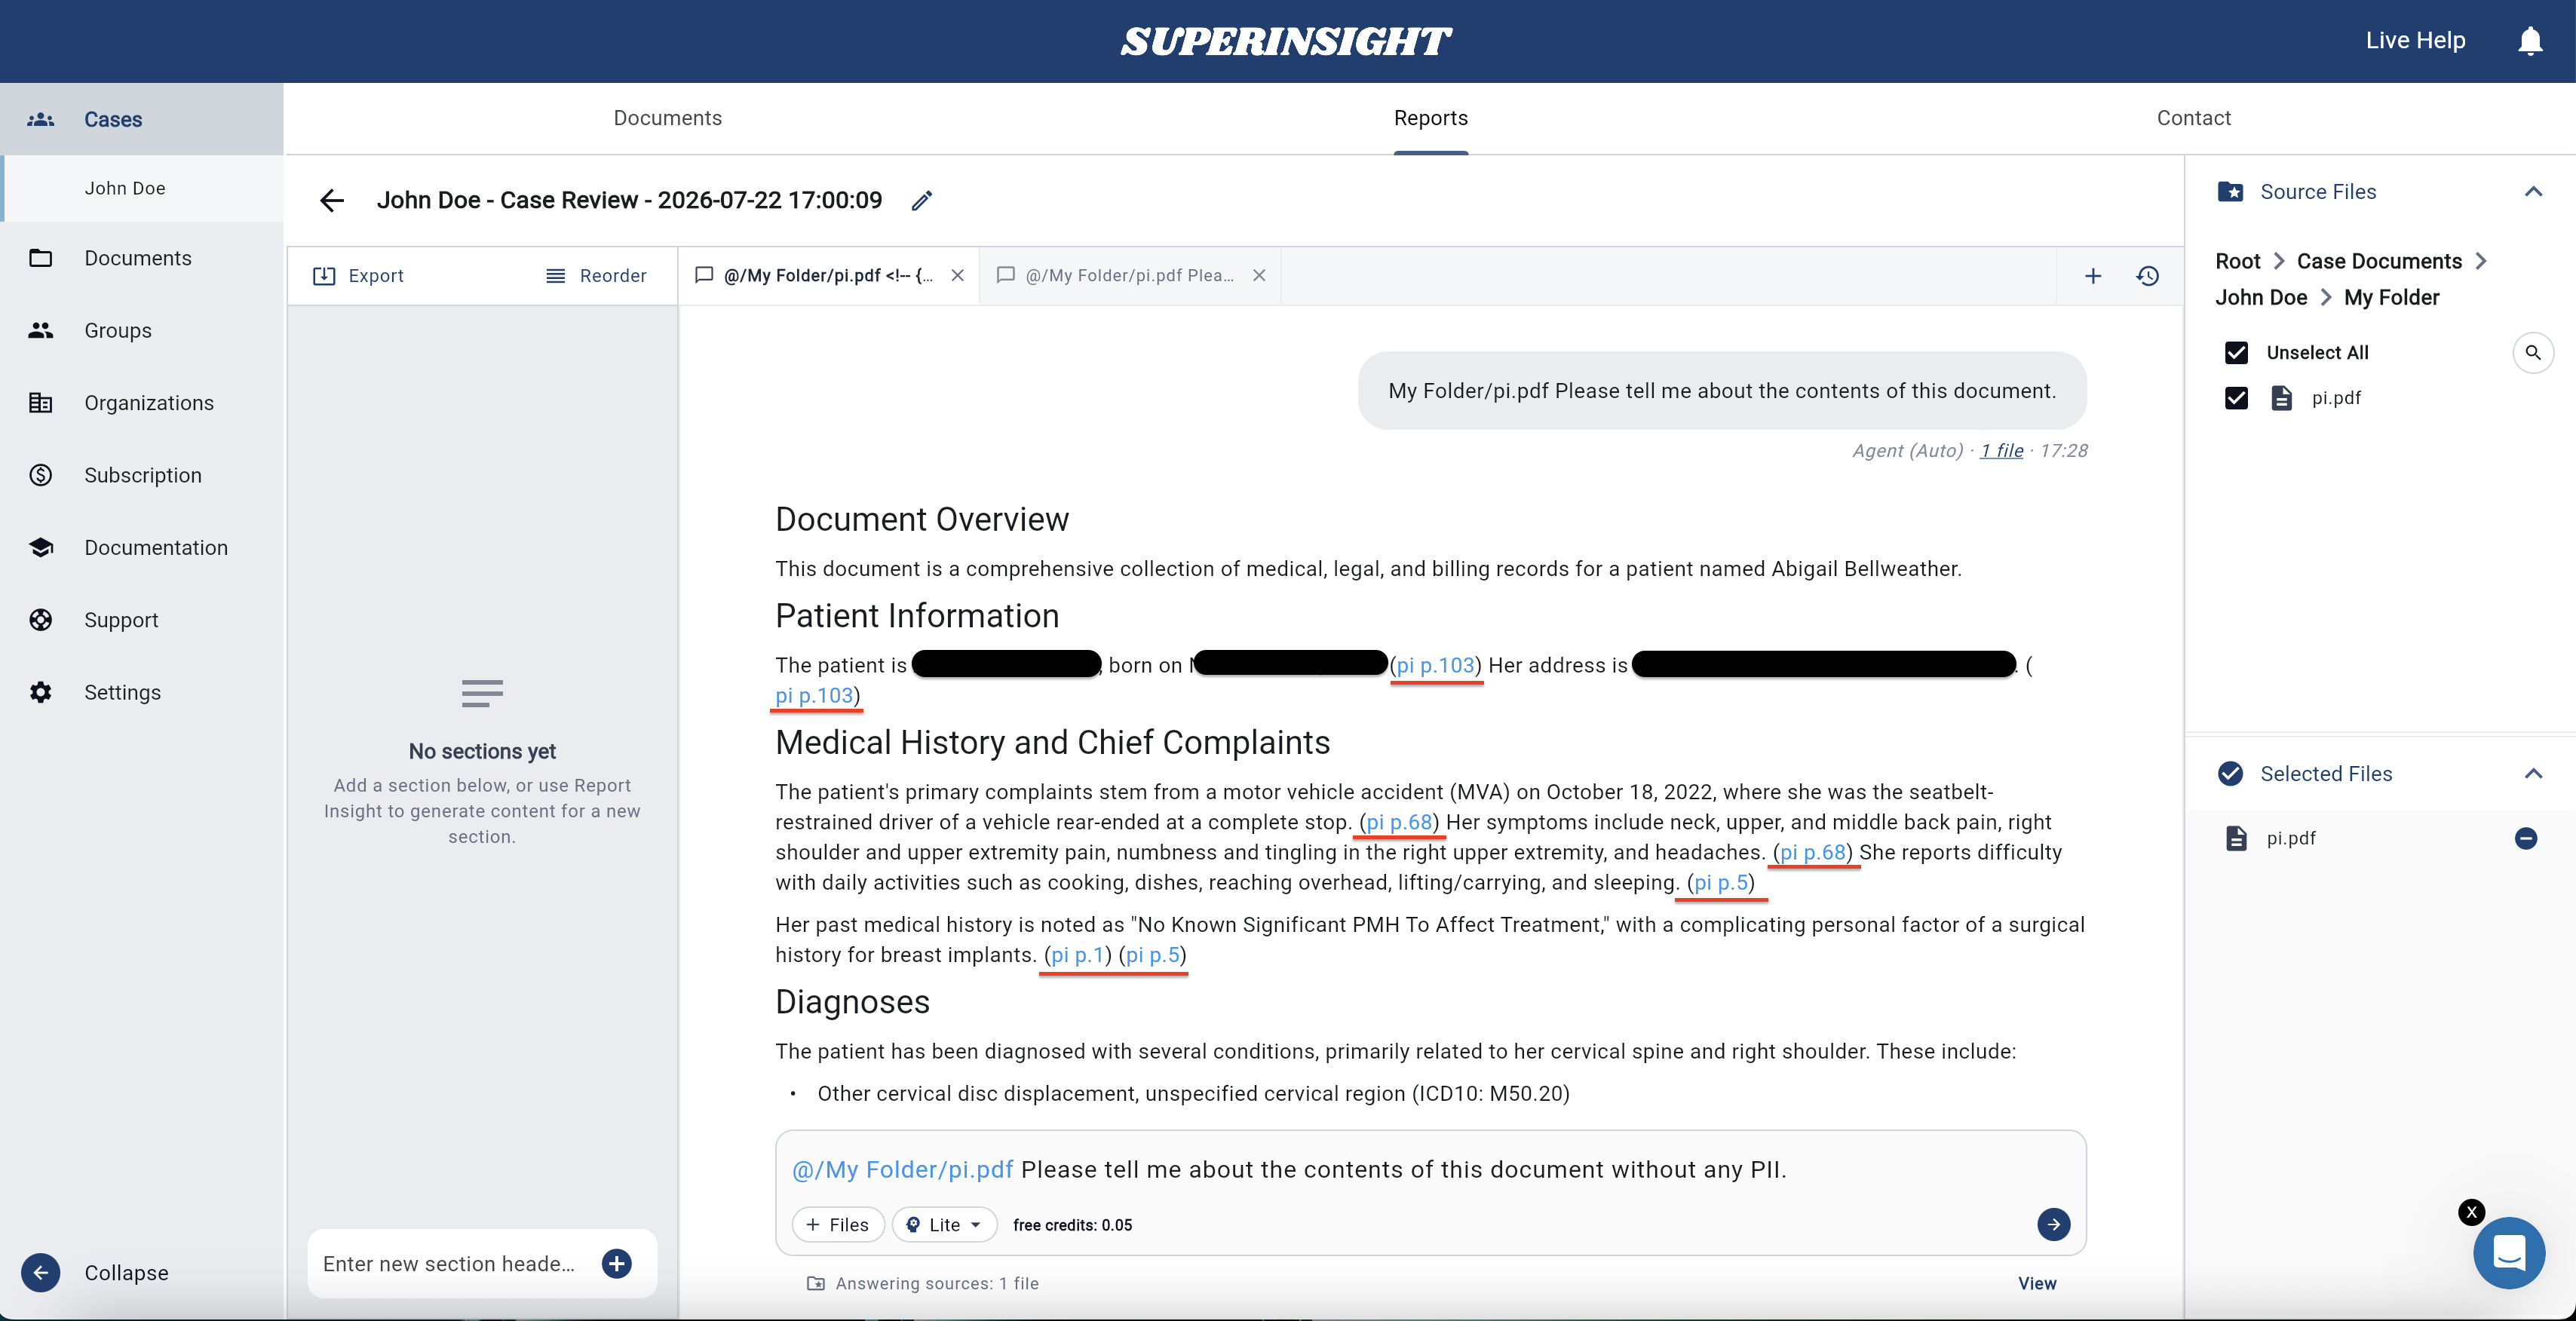Open the '1 file' link under the message
Viewport: 2576px width, 1321px height.
click(x=2002, y=451)
